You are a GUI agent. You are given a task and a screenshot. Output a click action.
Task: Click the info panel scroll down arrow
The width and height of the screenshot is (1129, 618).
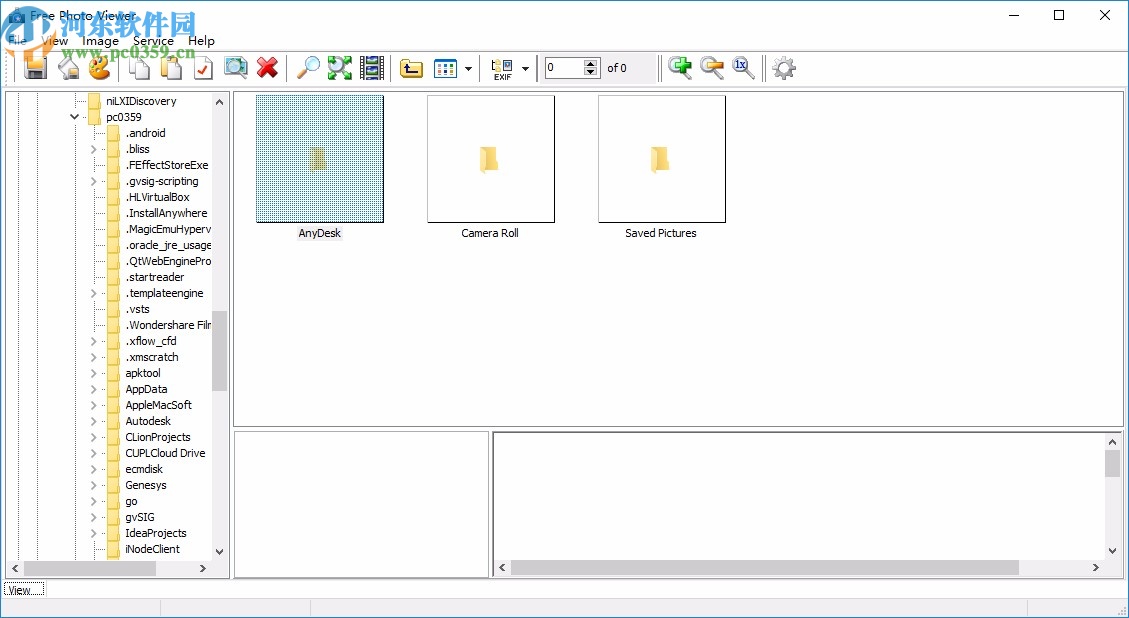(1112, 551)
